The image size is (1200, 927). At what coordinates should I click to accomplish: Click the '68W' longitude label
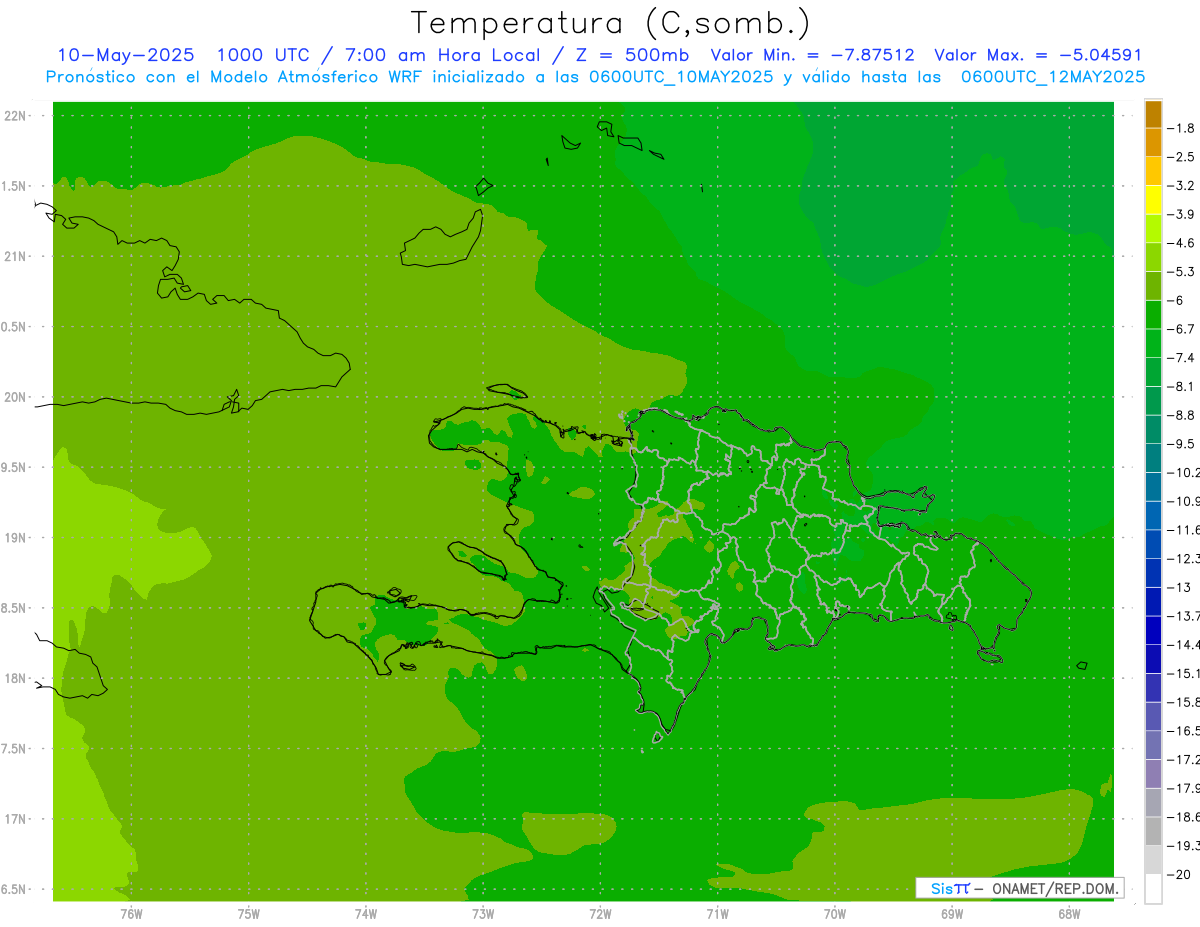(1069, 914)
